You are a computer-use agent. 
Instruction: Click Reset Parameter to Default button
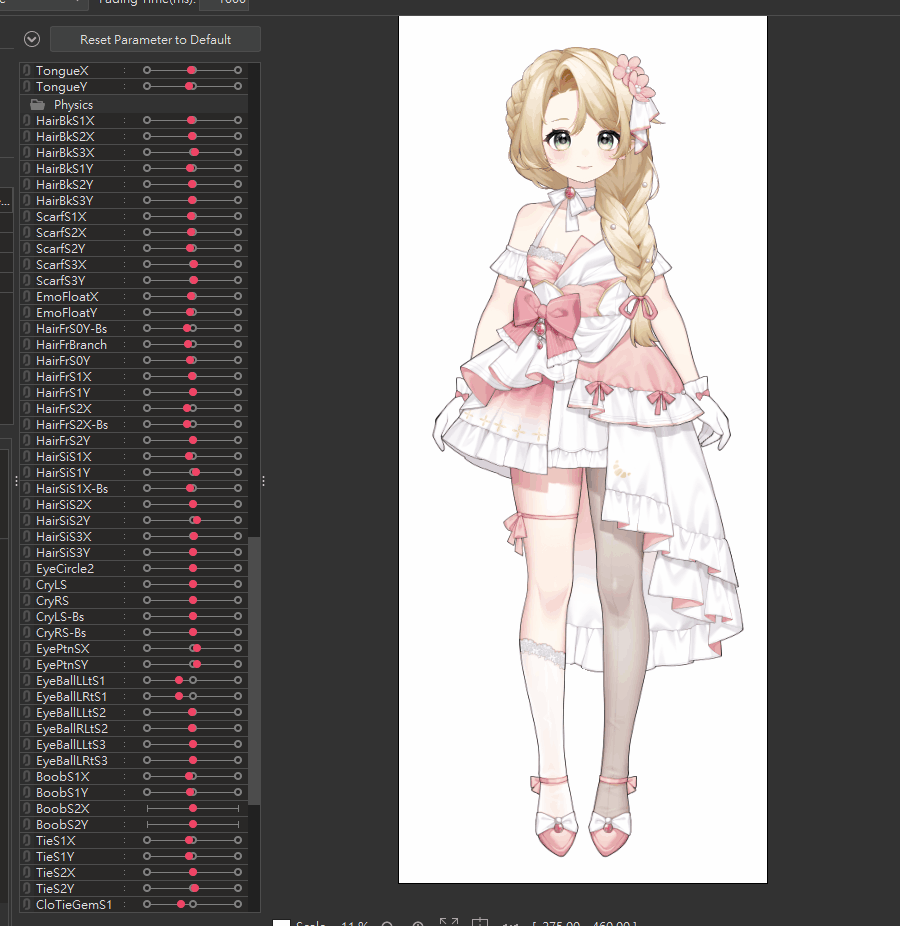pyautogui.click(x=155, y=40)
